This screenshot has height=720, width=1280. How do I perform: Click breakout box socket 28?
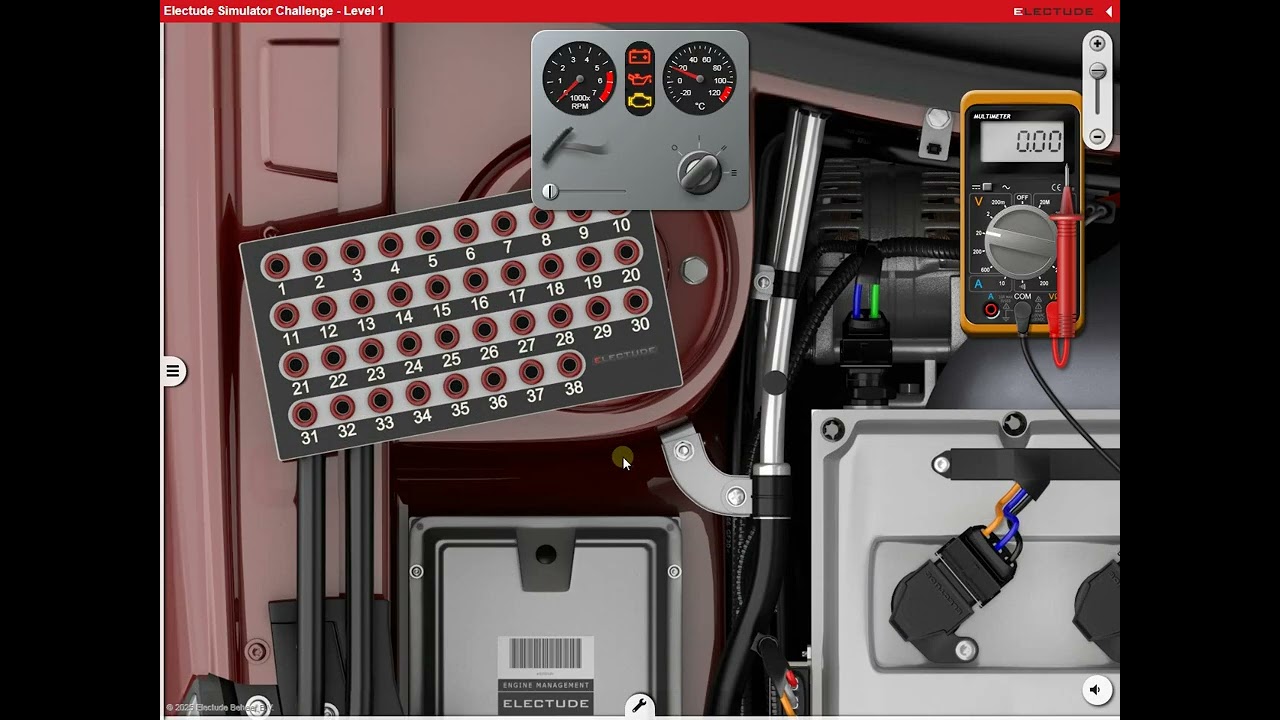[561, 315]
